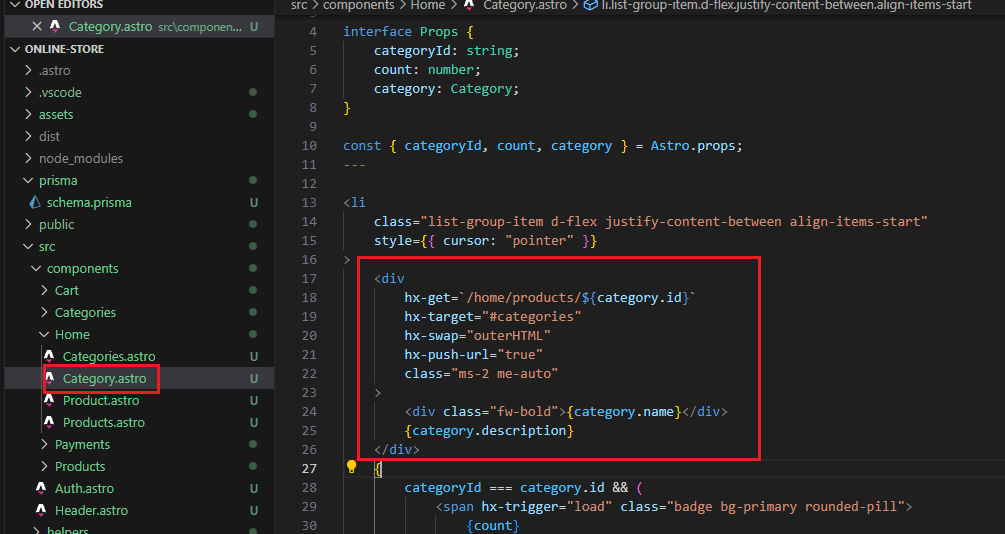The height and width of the screenshot is (534, 1005).
Task: Collapse the prisma folder
Action: [x=28, y=180]
